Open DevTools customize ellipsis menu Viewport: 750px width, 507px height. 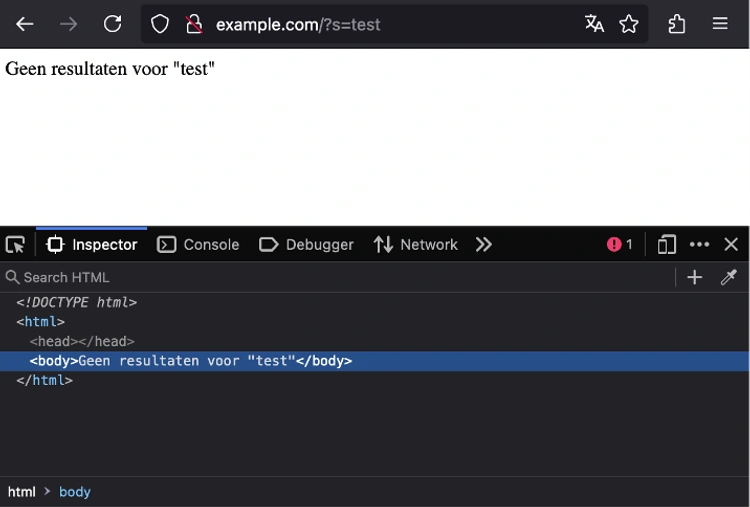pos(699,245)
